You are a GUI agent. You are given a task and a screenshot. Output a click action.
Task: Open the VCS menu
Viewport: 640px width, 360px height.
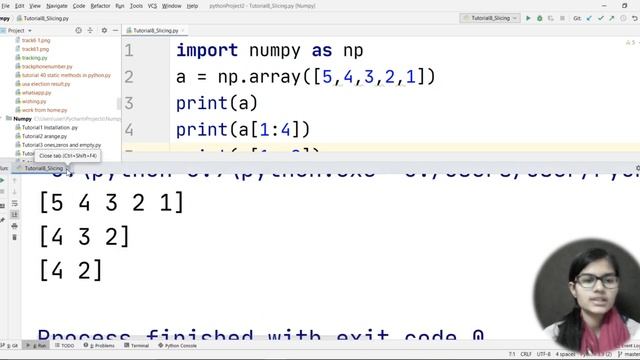click(152, 6)
